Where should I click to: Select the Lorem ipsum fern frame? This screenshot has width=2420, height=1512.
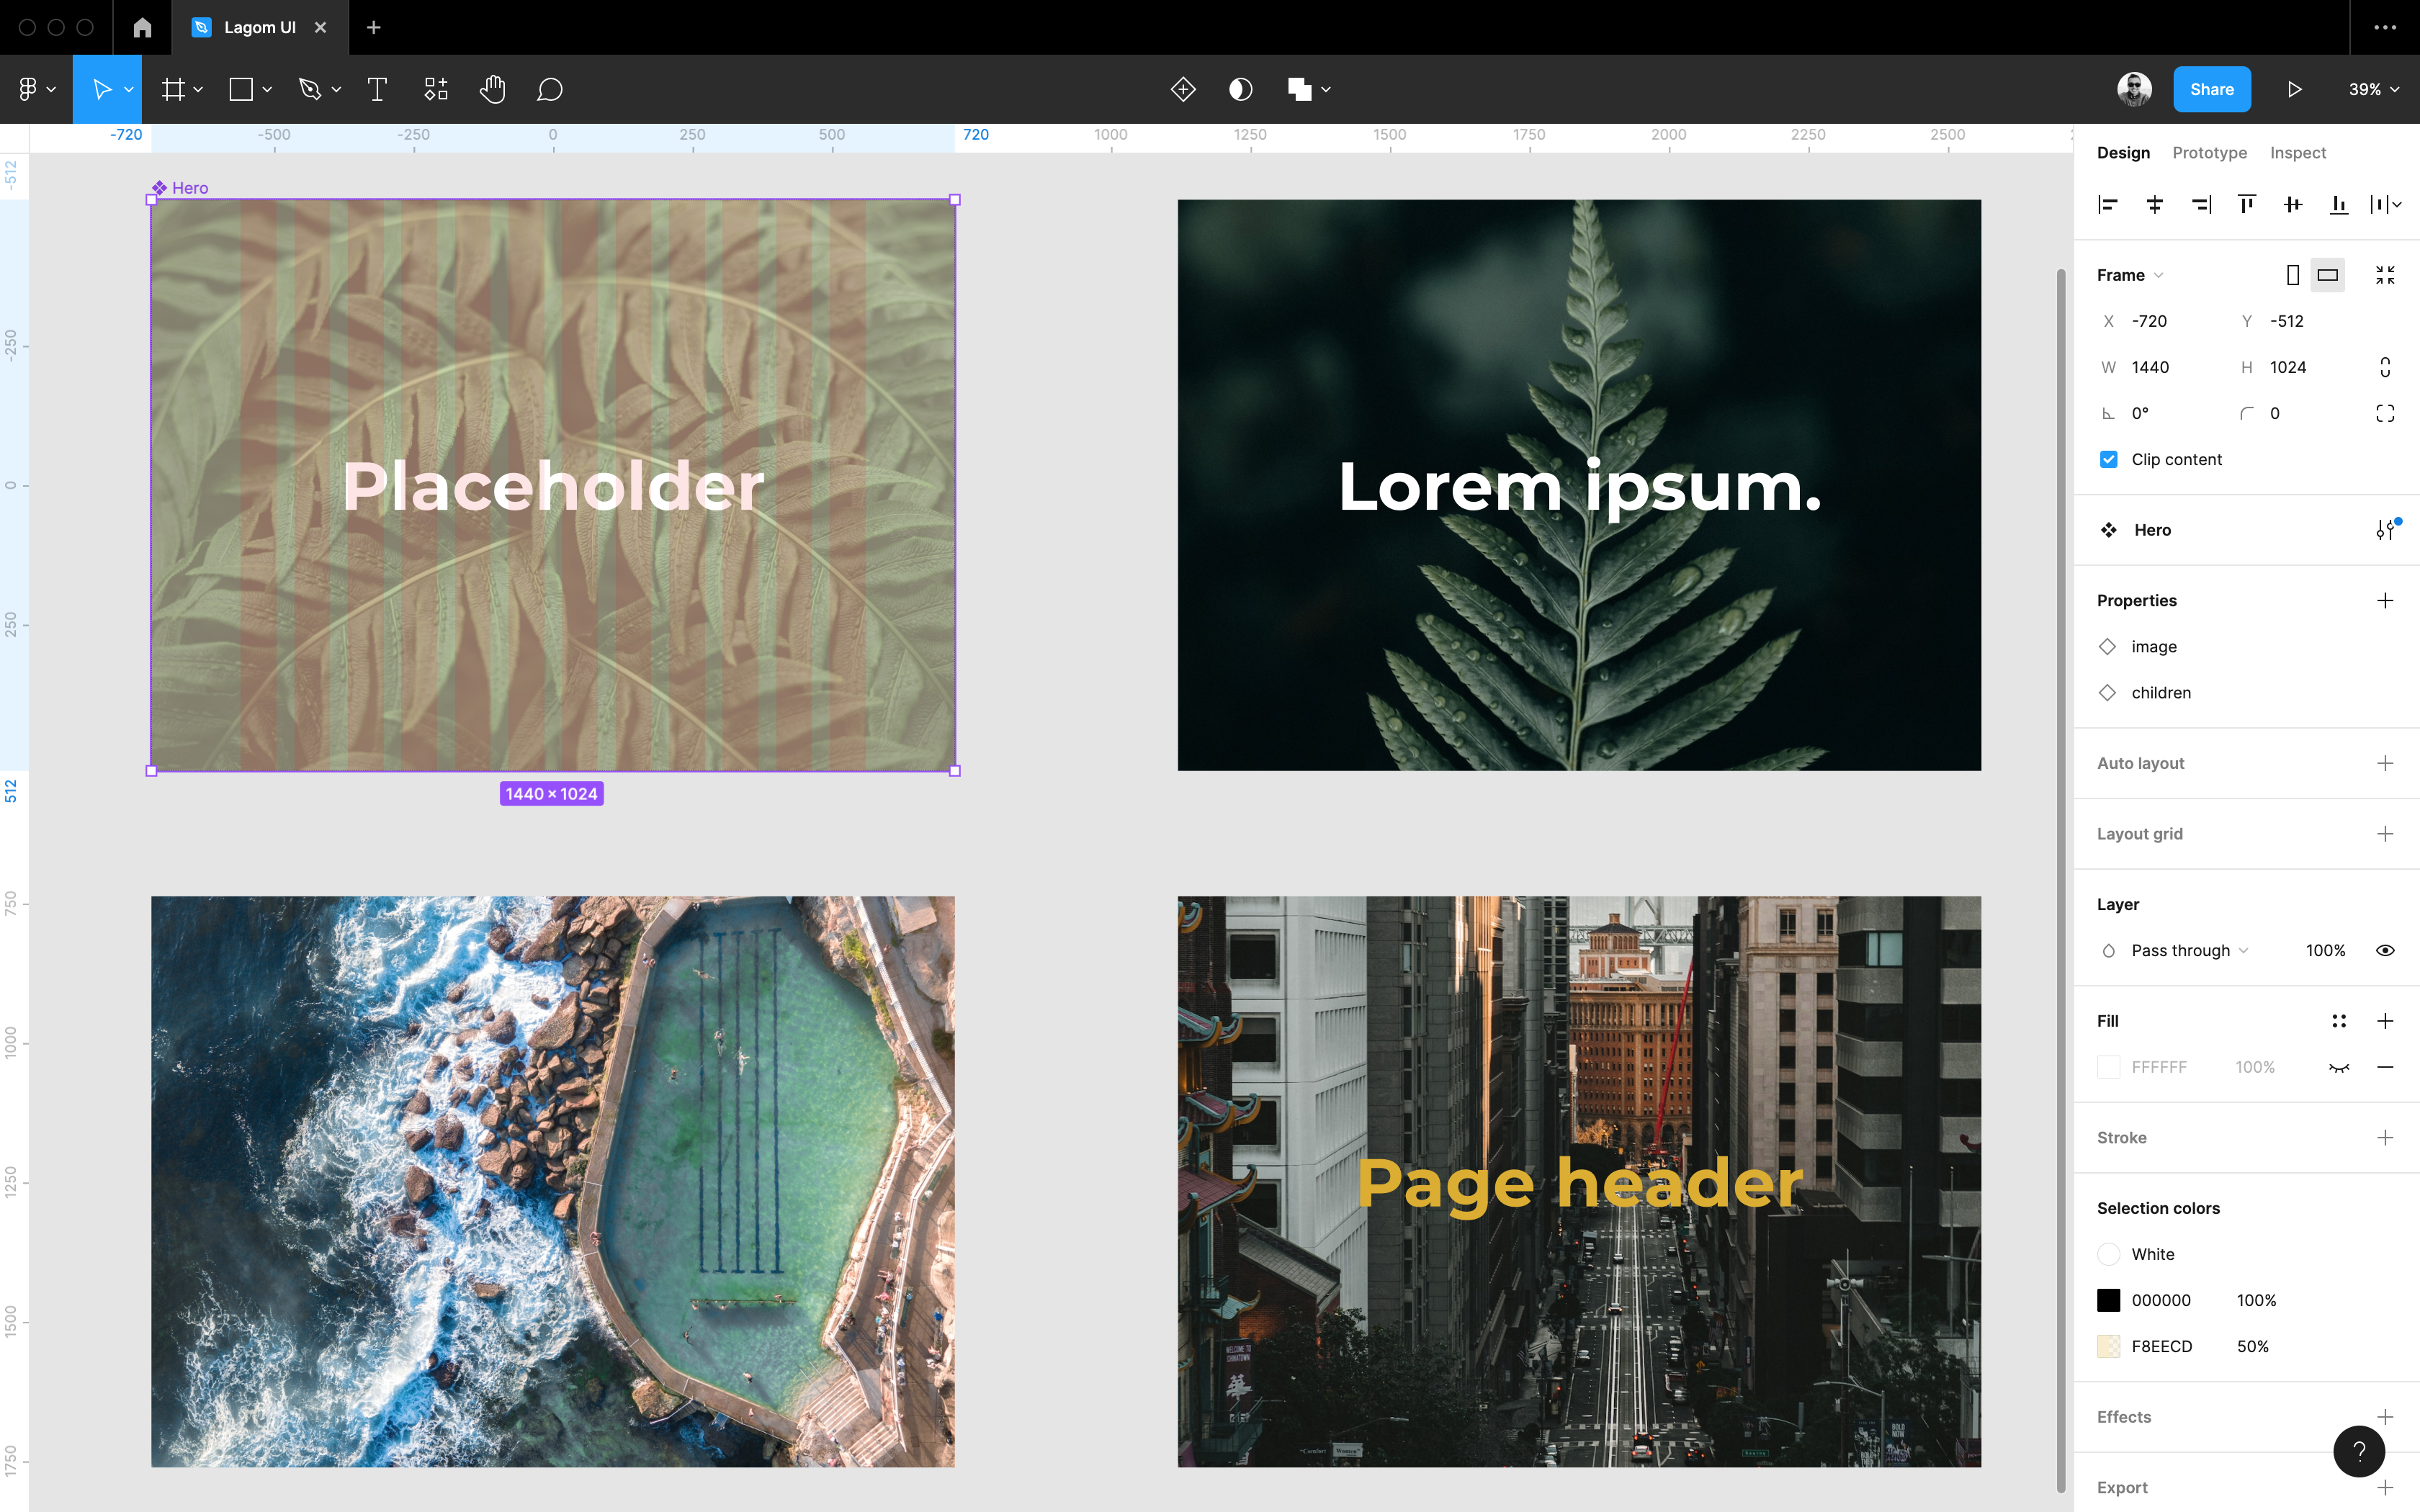tap(1579, 485)
